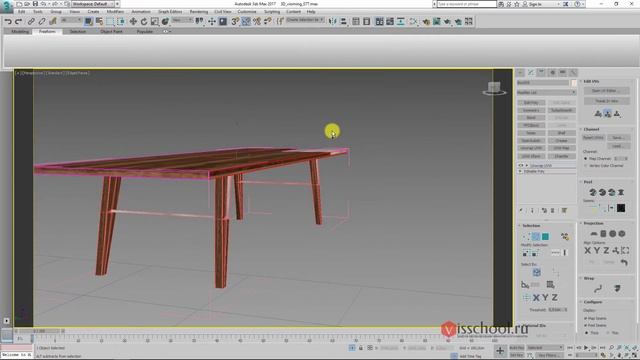Select the Vertex Color Channel radio button
The image size is (640, 360).
(586, 166)
